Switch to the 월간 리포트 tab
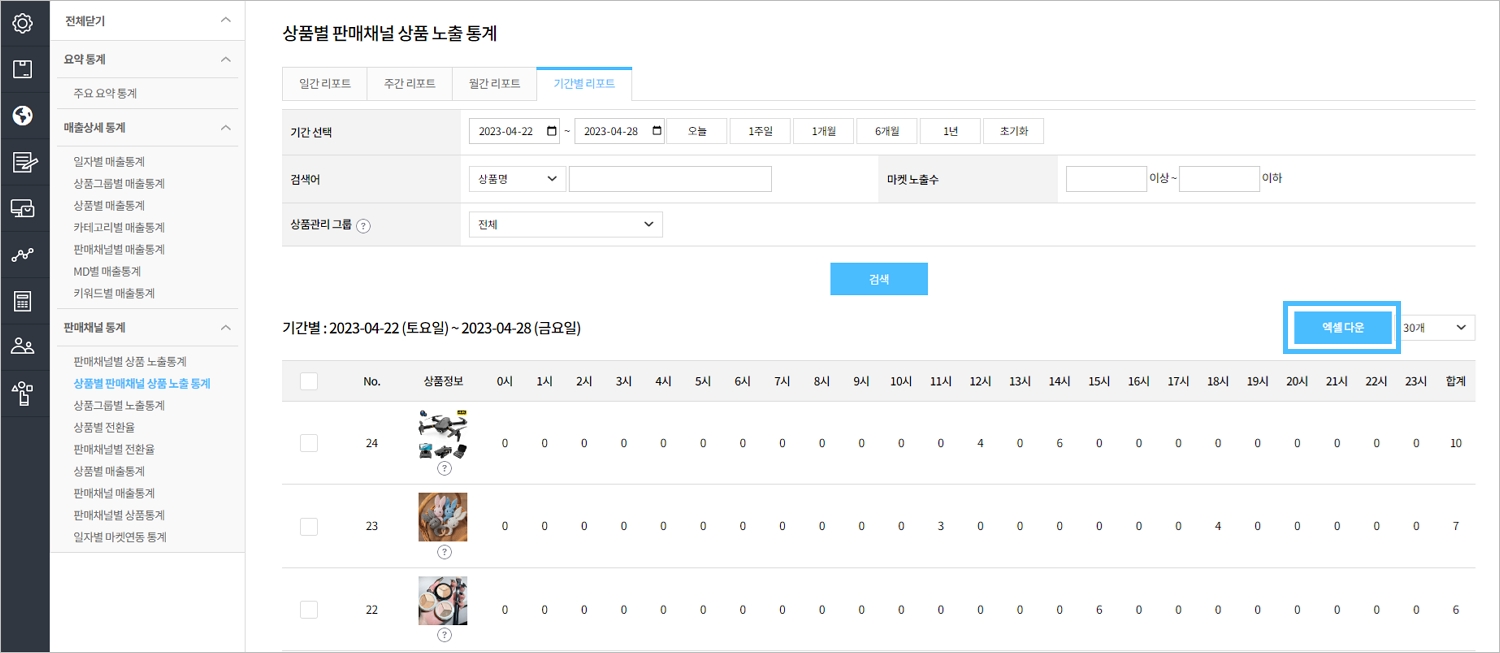This screenshot has height=653, width=1500. 494,84
